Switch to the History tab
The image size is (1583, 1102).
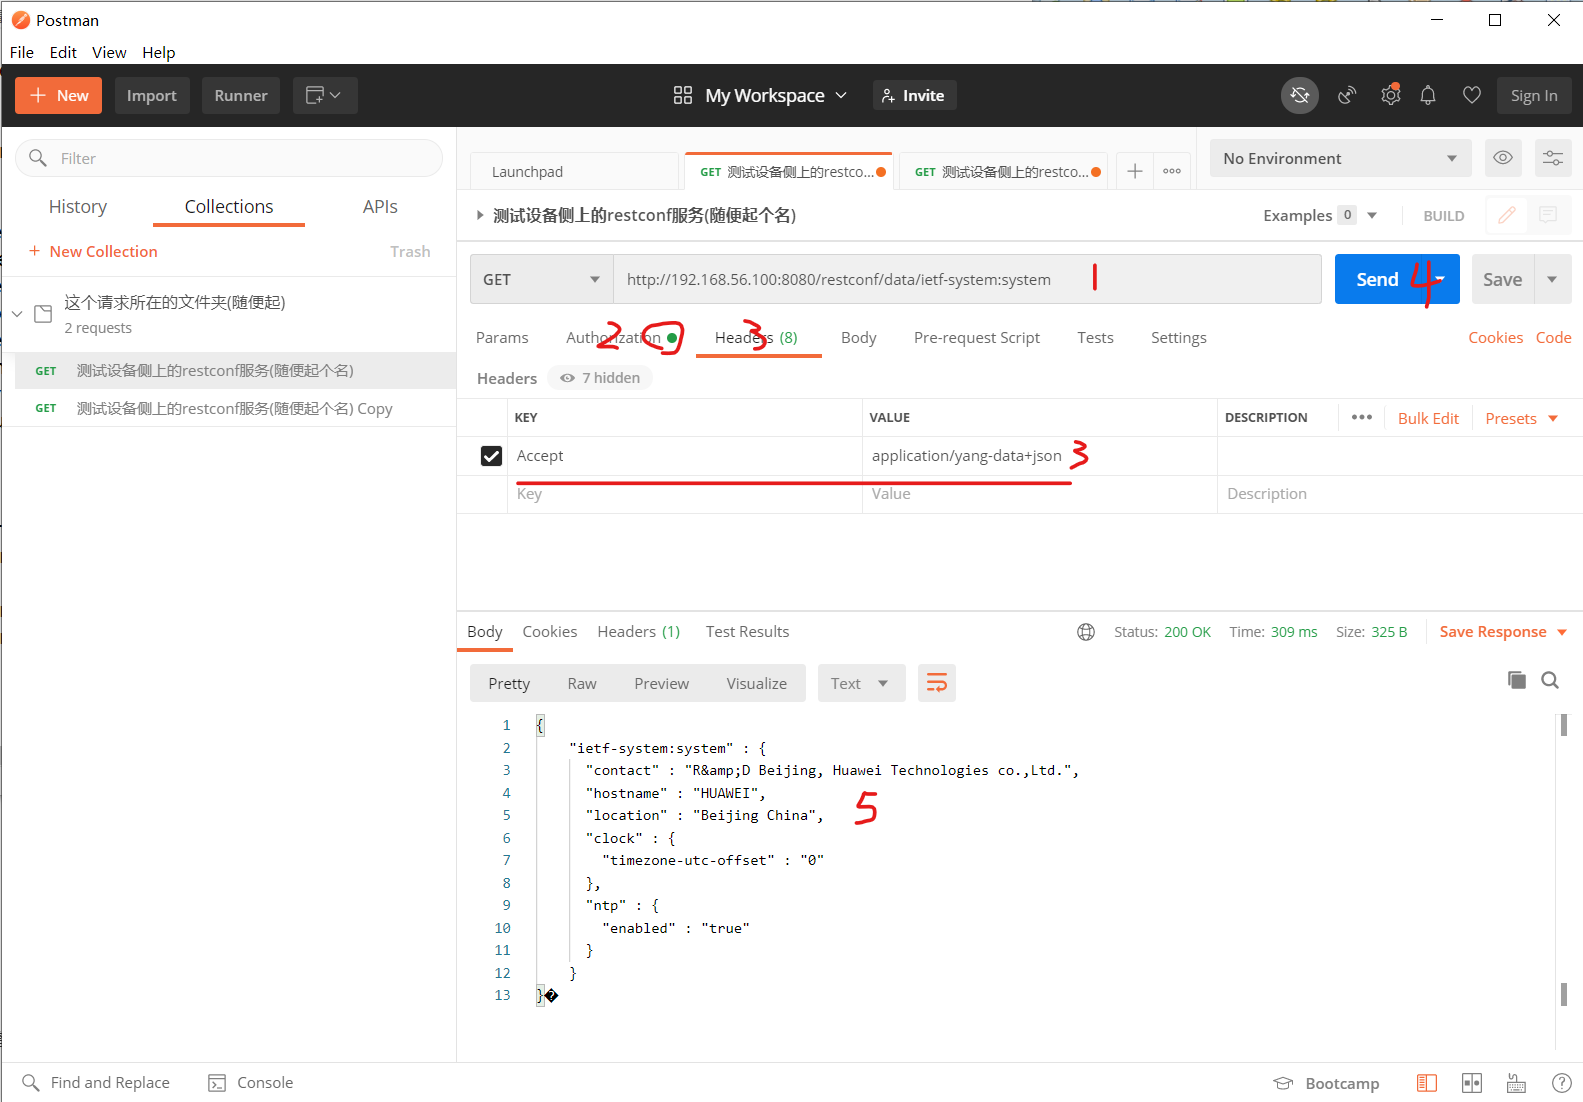click(78, 207)
